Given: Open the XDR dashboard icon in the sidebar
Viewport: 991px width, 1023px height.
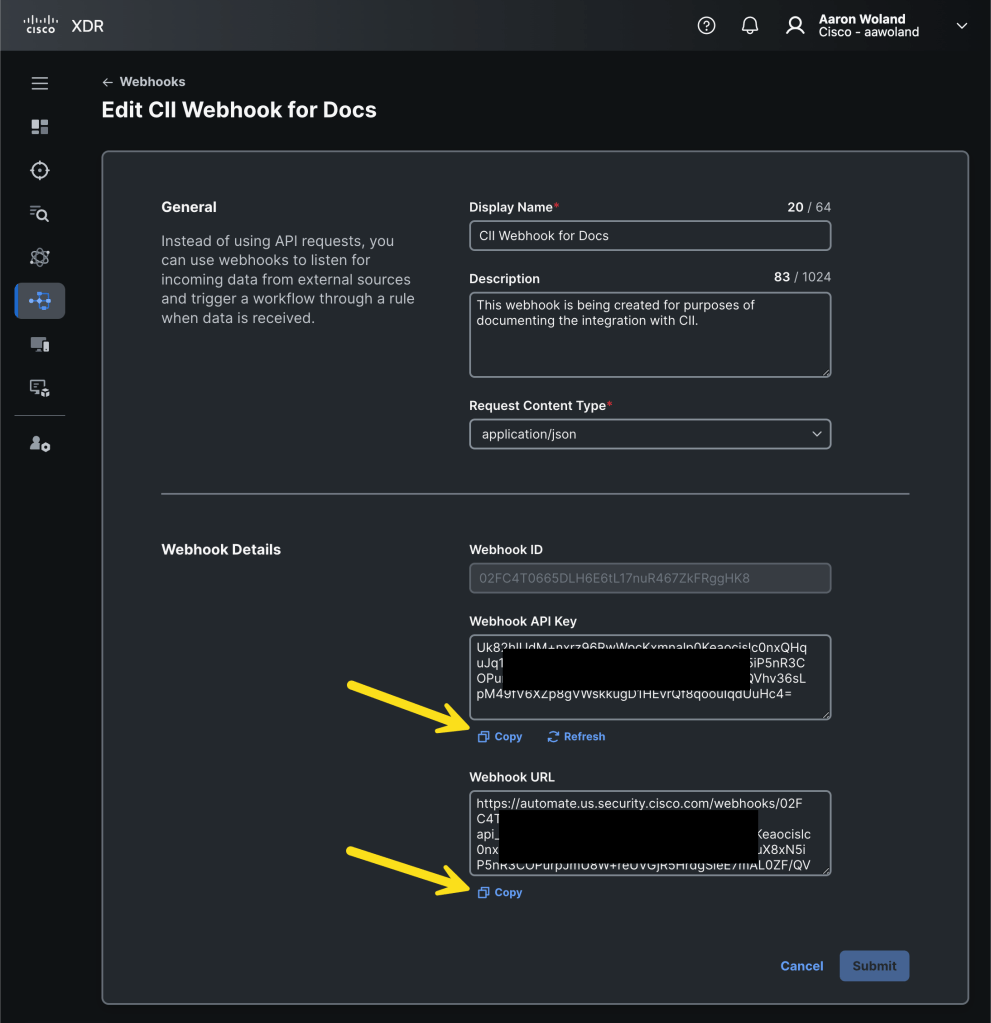Looking at the screenshot, I should pos(39,126).
